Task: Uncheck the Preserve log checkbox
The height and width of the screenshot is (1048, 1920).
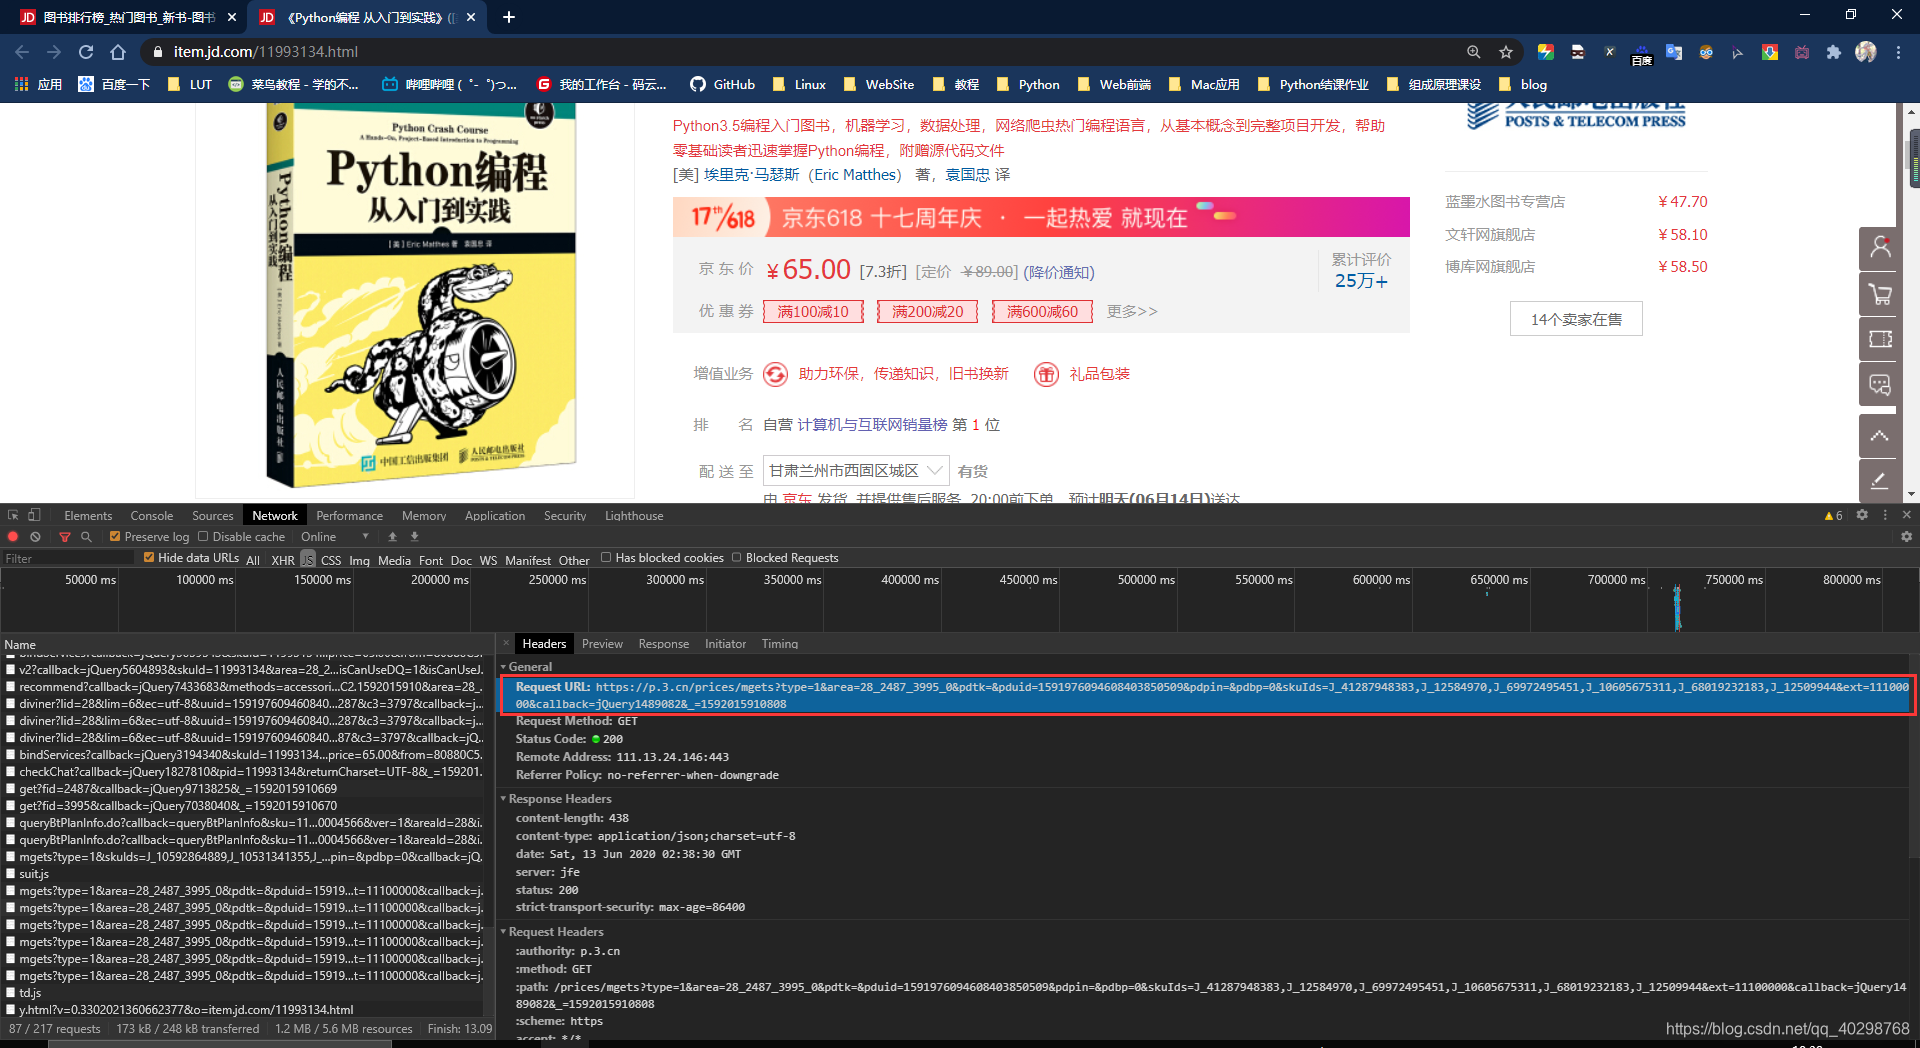Action: pos(113,536)
